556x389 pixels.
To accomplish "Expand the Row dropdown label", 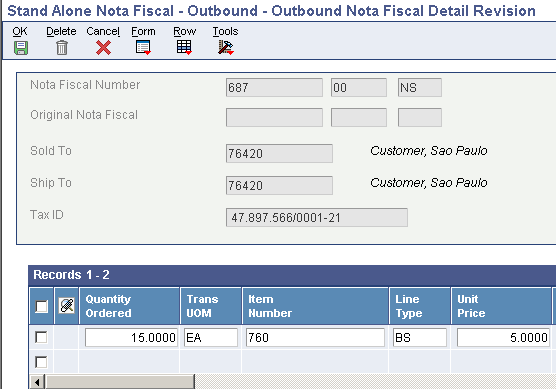I will click(x=184, y=32).
